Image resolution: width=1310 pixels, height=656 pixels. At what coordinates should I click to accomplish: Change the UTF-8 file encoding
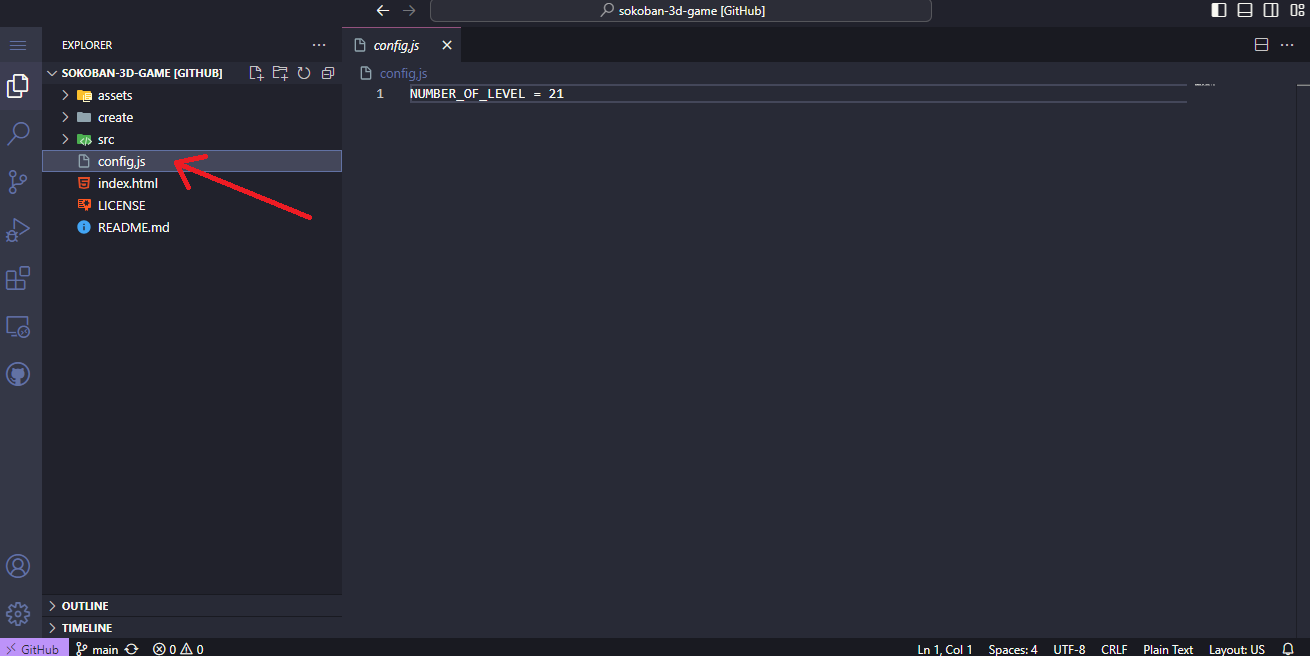(1069, 649)
